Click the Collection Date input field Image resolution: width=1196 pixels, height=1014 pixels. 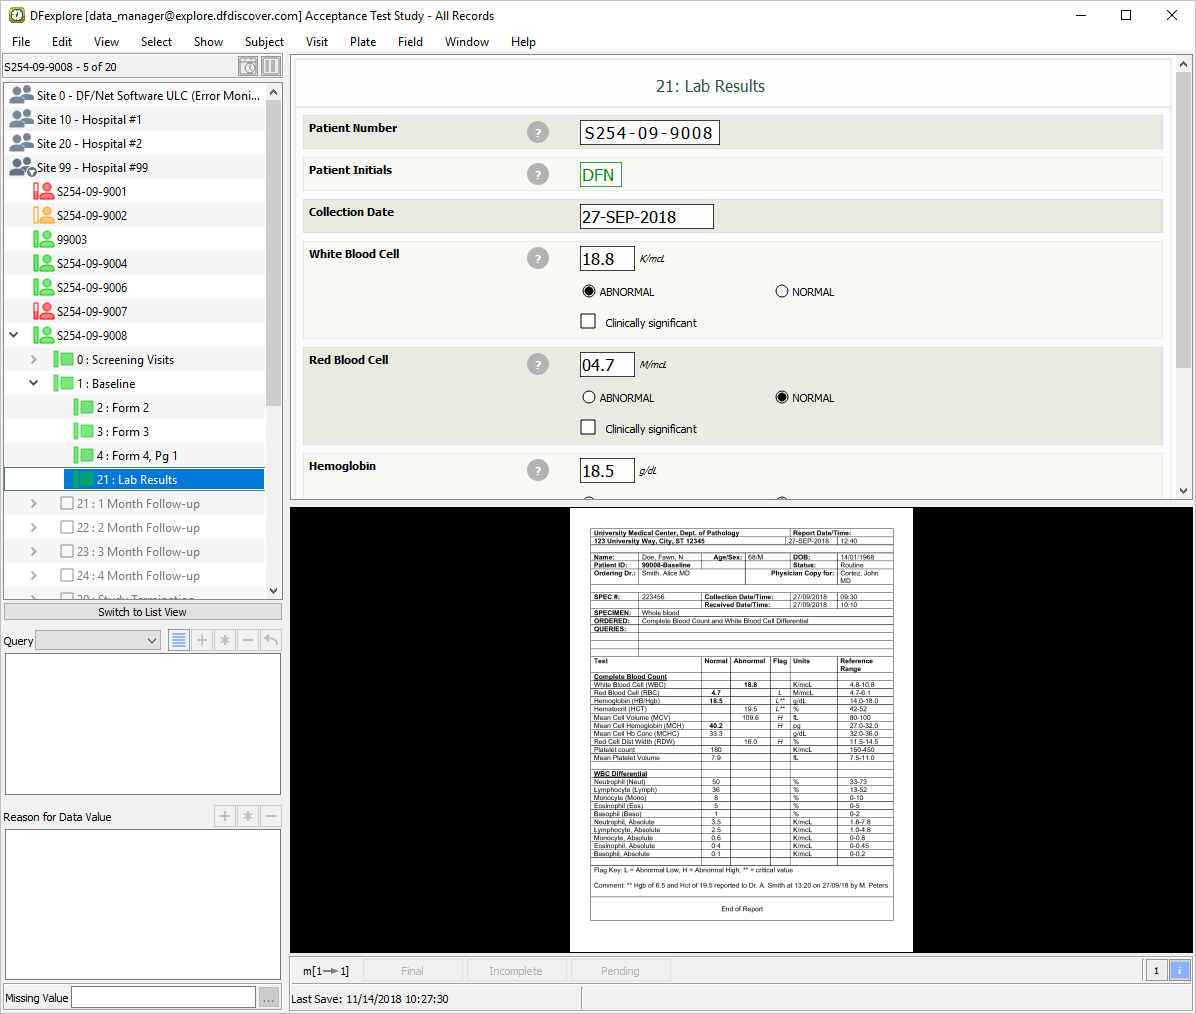(x=646, y=217)
